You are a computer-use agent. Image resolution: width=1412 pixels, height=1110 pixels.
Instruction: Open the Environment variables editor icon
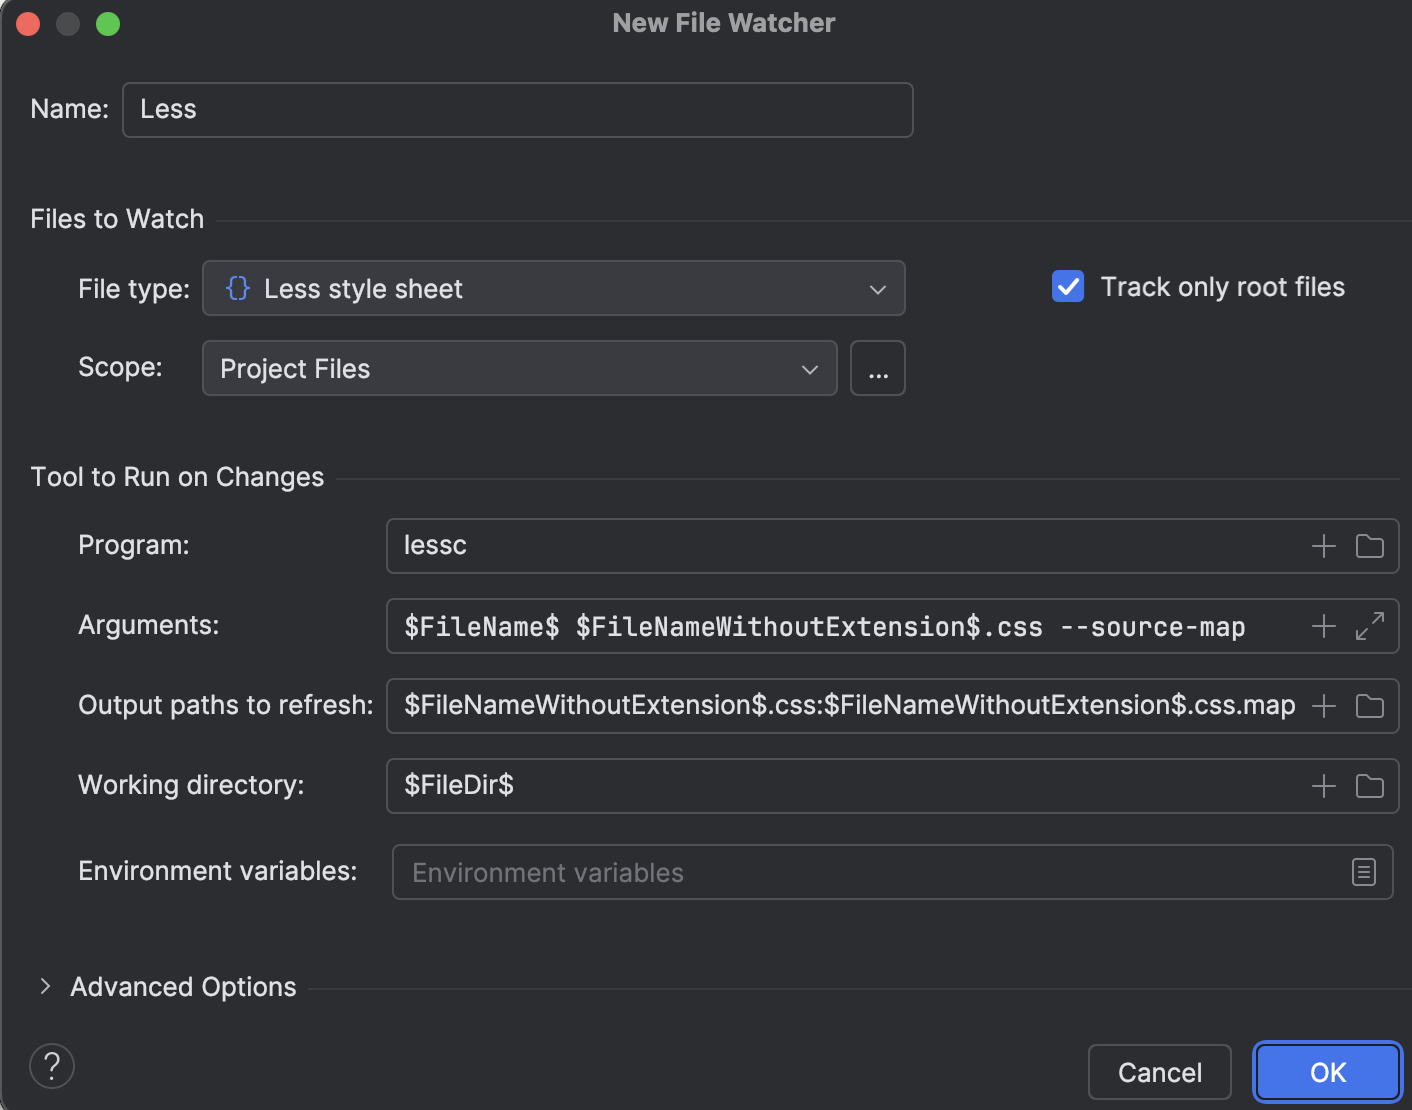coord(1362,872)
